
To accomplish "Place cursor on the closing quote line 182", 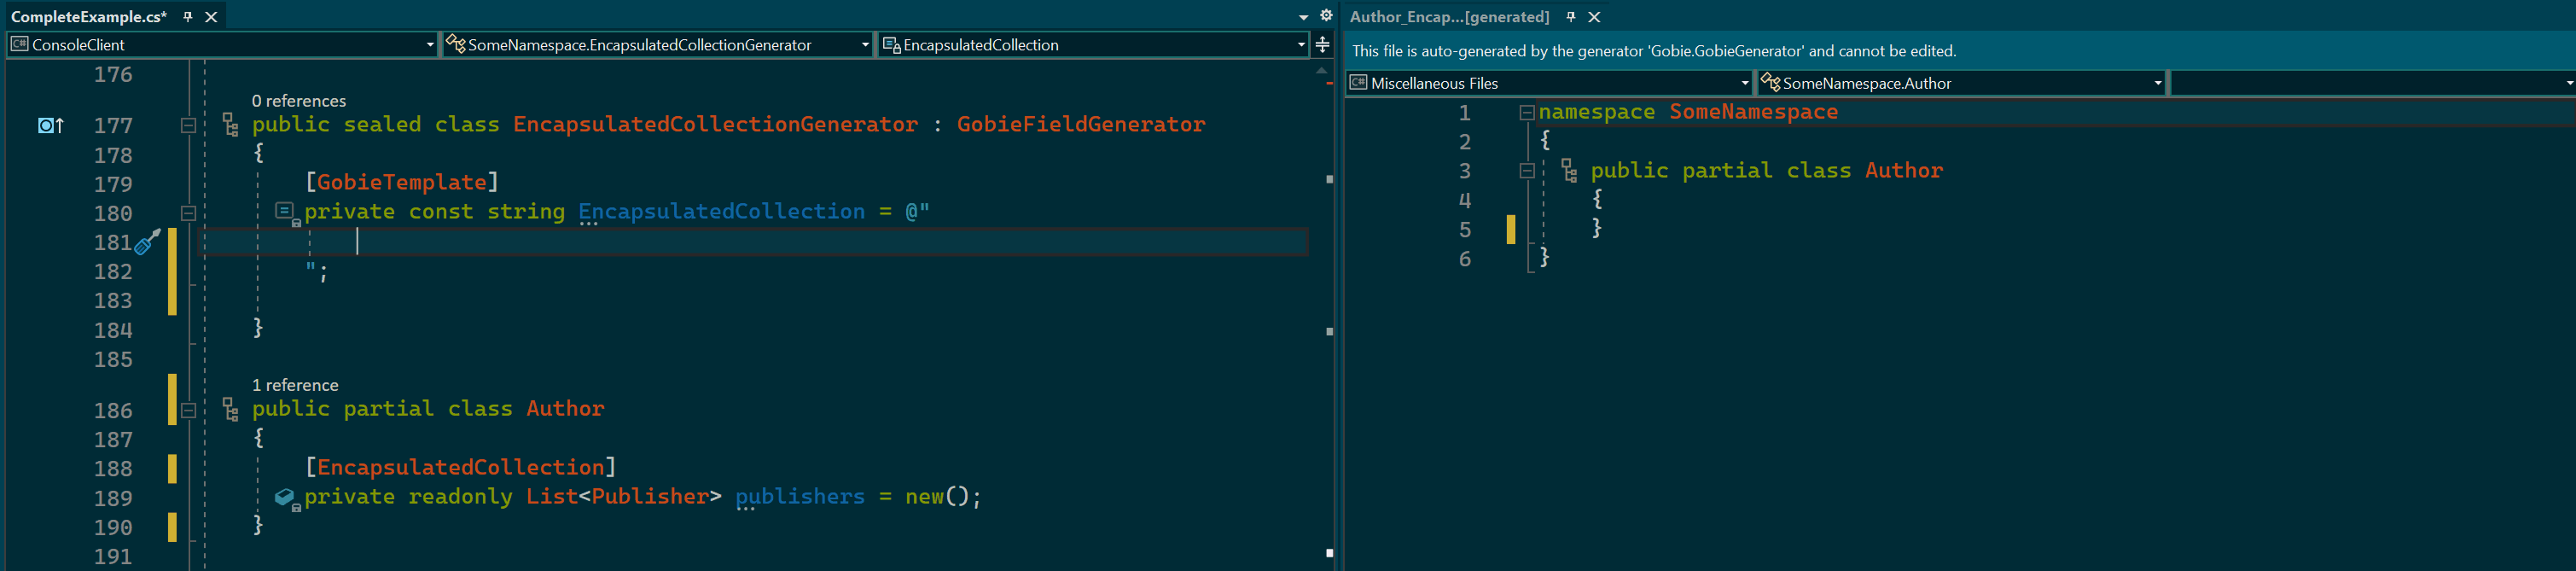I will [317, 271].
